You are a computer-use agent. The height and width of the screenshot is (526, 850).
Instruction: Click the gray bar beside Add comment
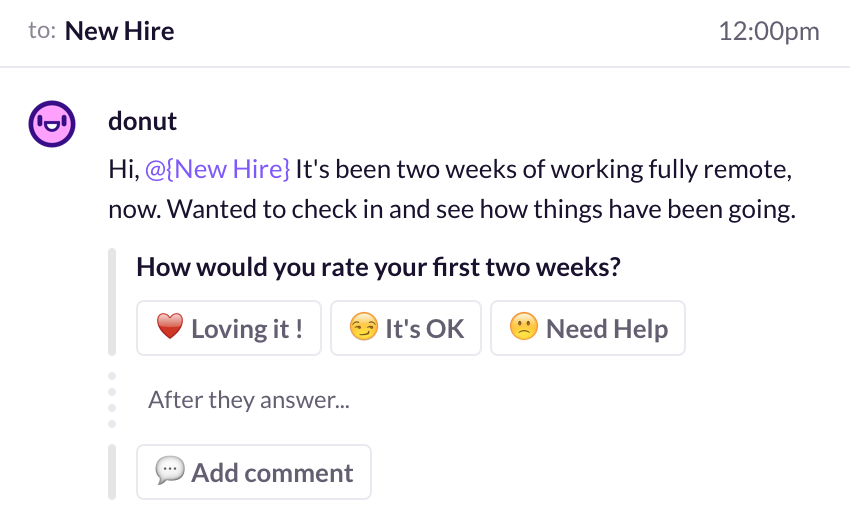click(x=112, y=472)
